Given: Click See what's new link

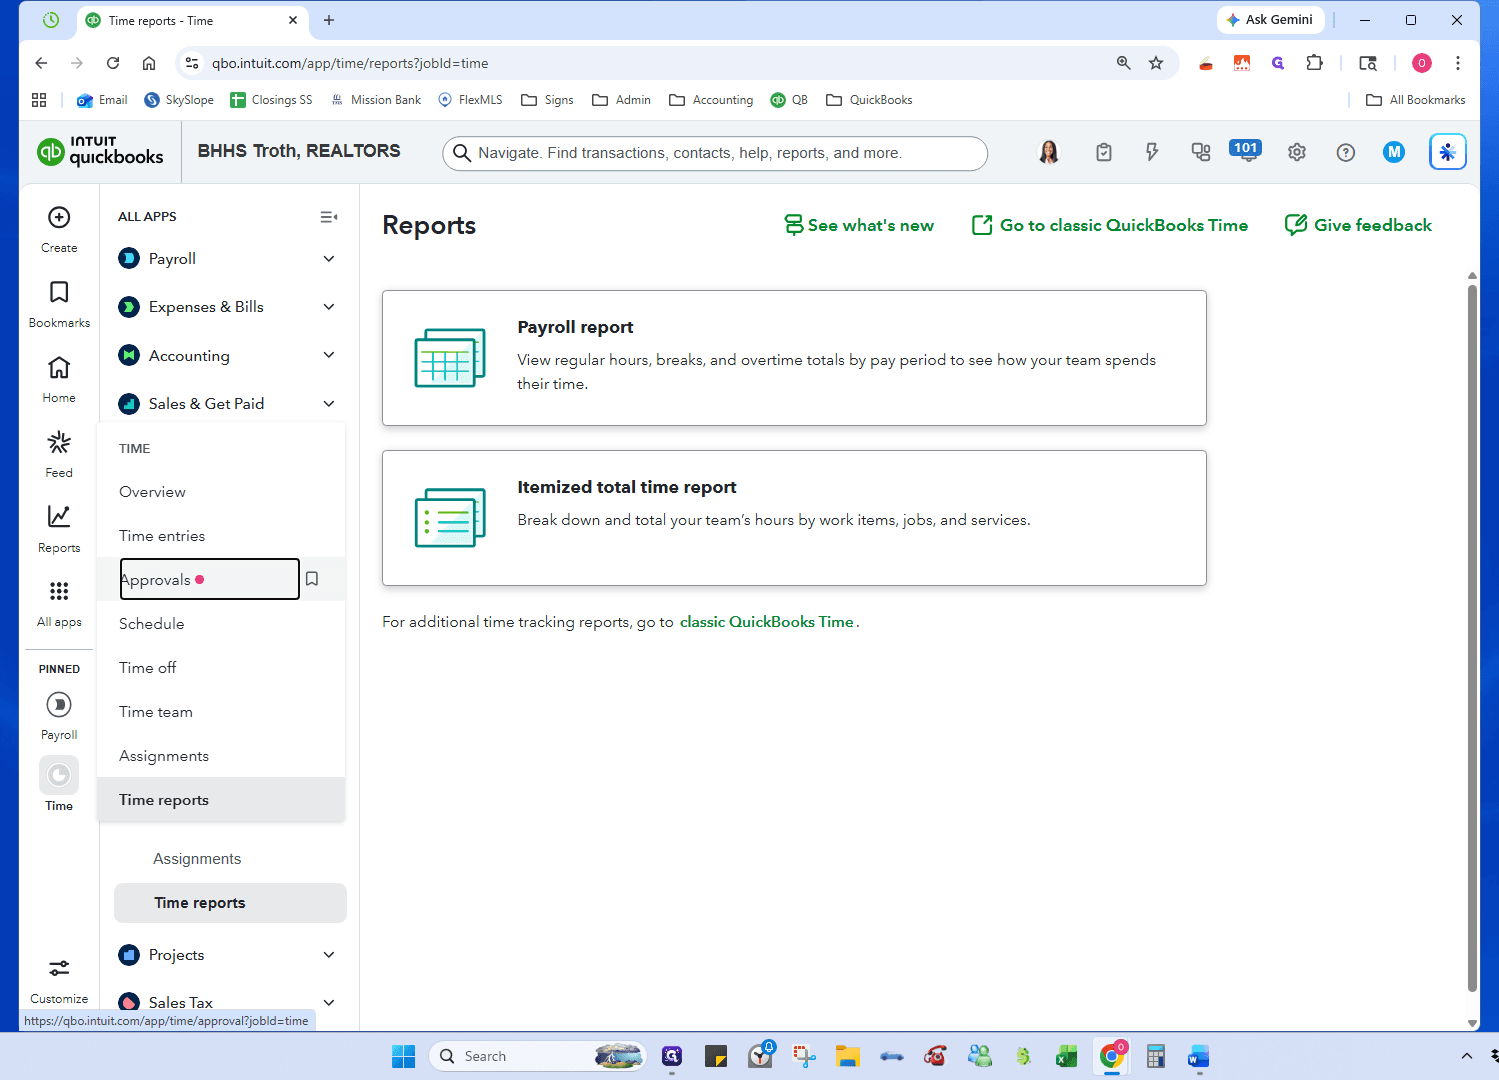Looking at the screenshot, I should 859,225.
